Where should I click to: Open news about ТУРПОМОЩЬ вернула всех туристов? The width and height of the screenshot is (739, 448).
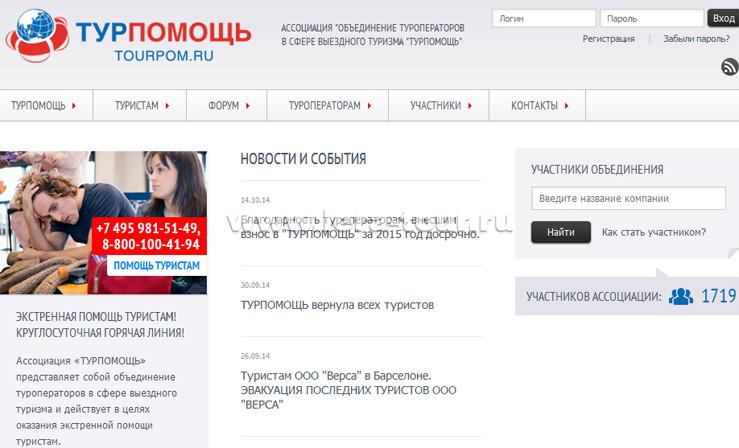[337, 305]
